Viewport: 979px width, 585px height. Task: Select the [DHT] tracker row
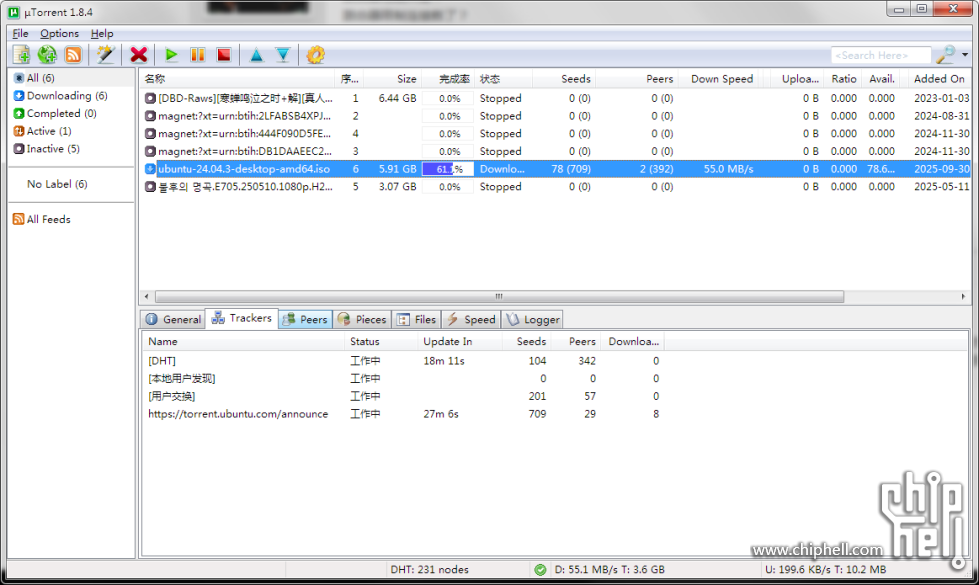[x=554, y=361]
